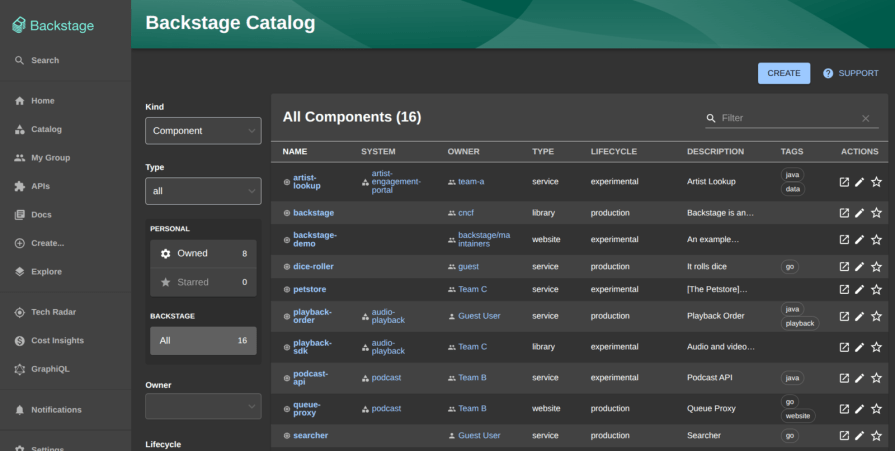Image resolution: width=895 pixels, height=451 pixels.
Task: View podcast-api external source icon
Action: [x=844, y=378]
